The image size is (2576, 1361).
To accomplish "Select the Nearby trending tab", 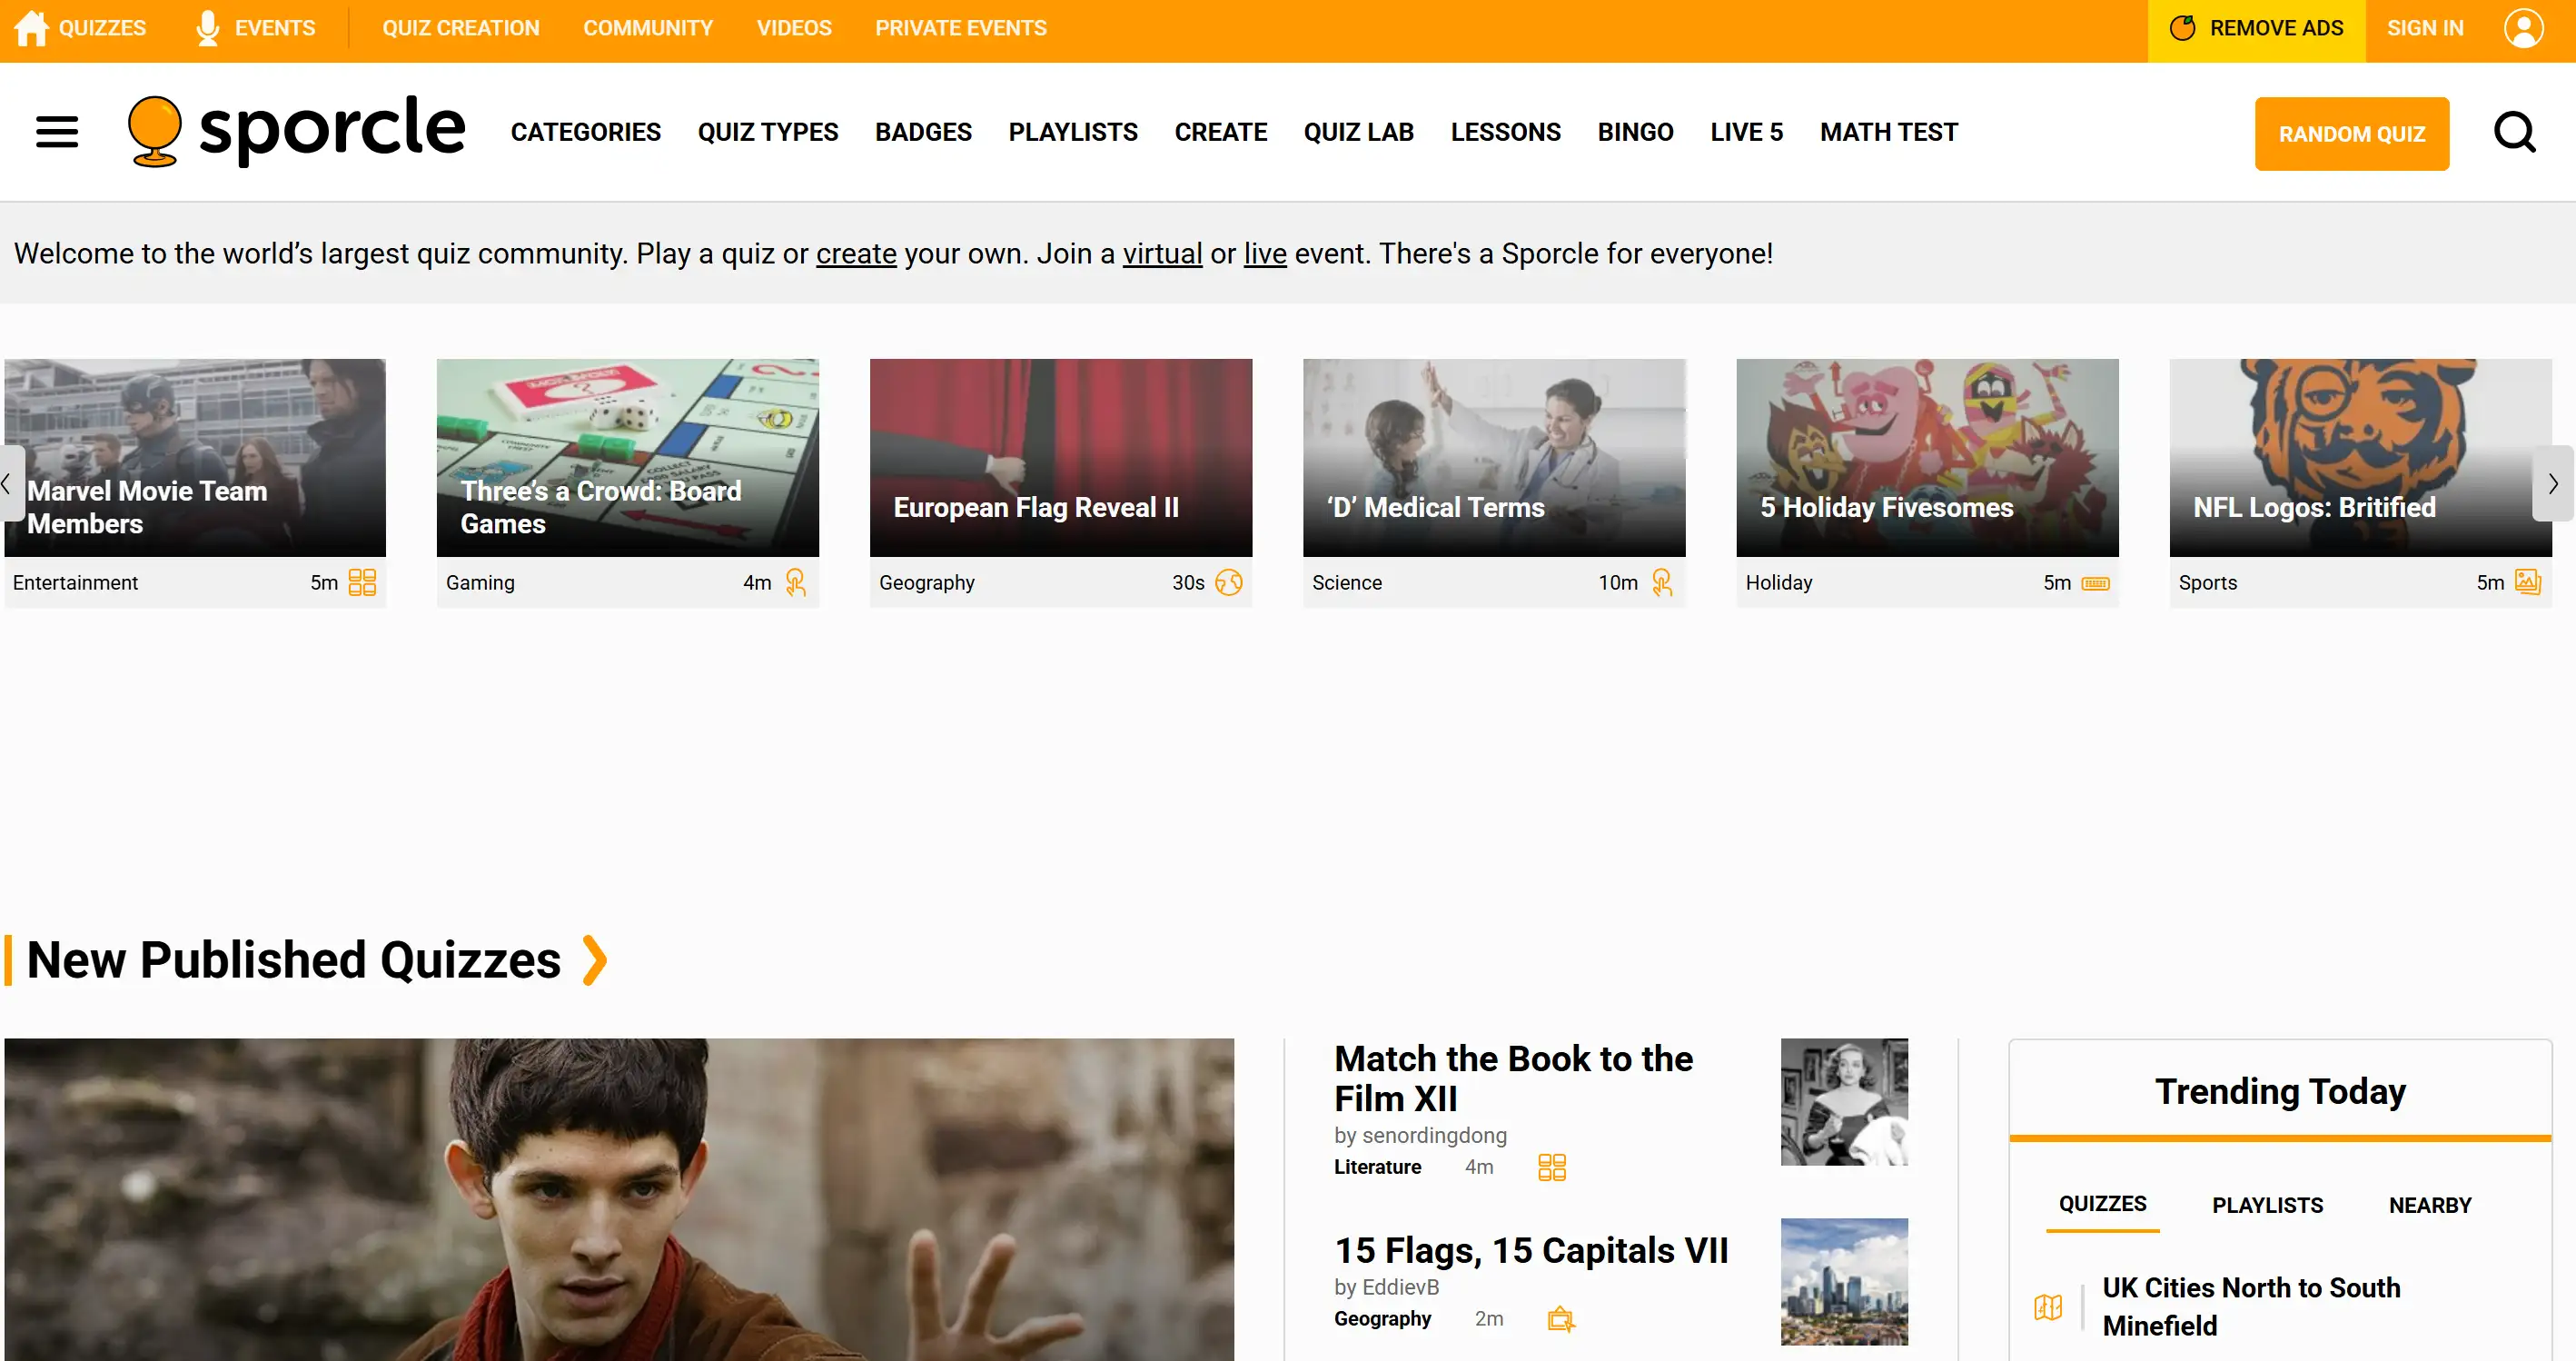I will 2429,1205.
